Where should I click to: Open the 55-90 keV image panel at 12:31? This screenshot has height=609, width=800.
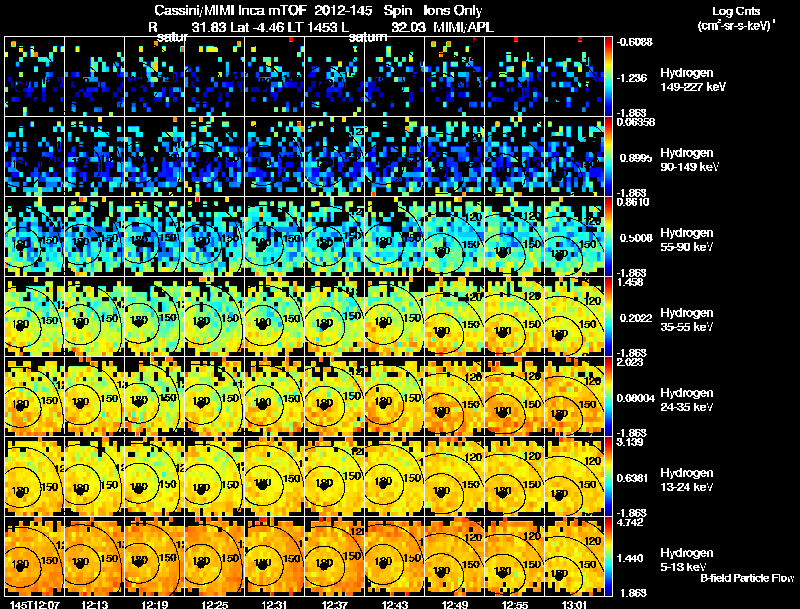tap(274, 236)
